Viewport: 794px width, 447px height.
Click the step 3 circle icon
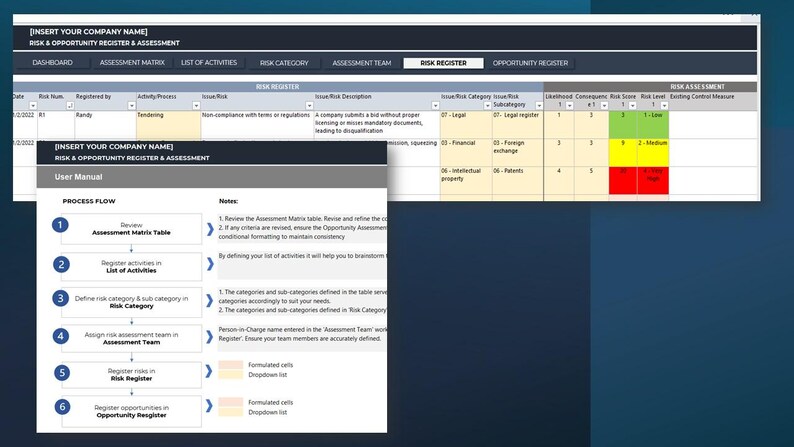[x=60, y=298]
